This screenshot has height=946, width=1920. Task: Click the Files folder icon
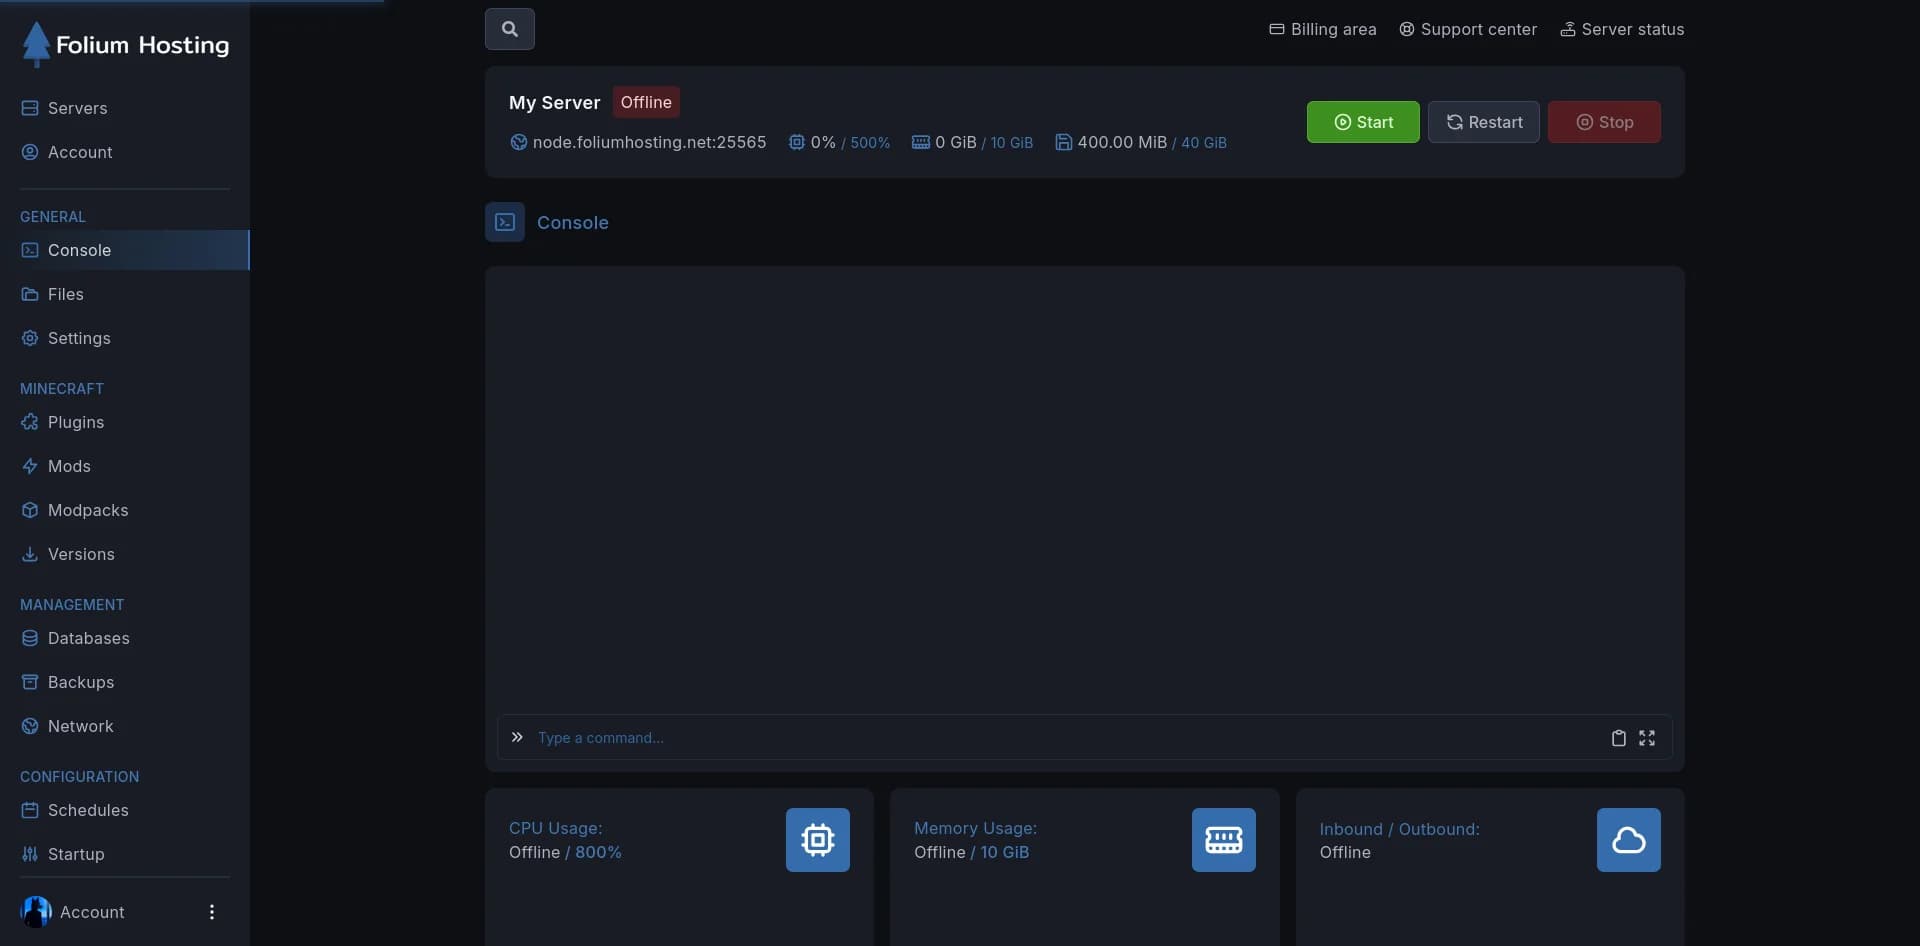coord(30,294)
